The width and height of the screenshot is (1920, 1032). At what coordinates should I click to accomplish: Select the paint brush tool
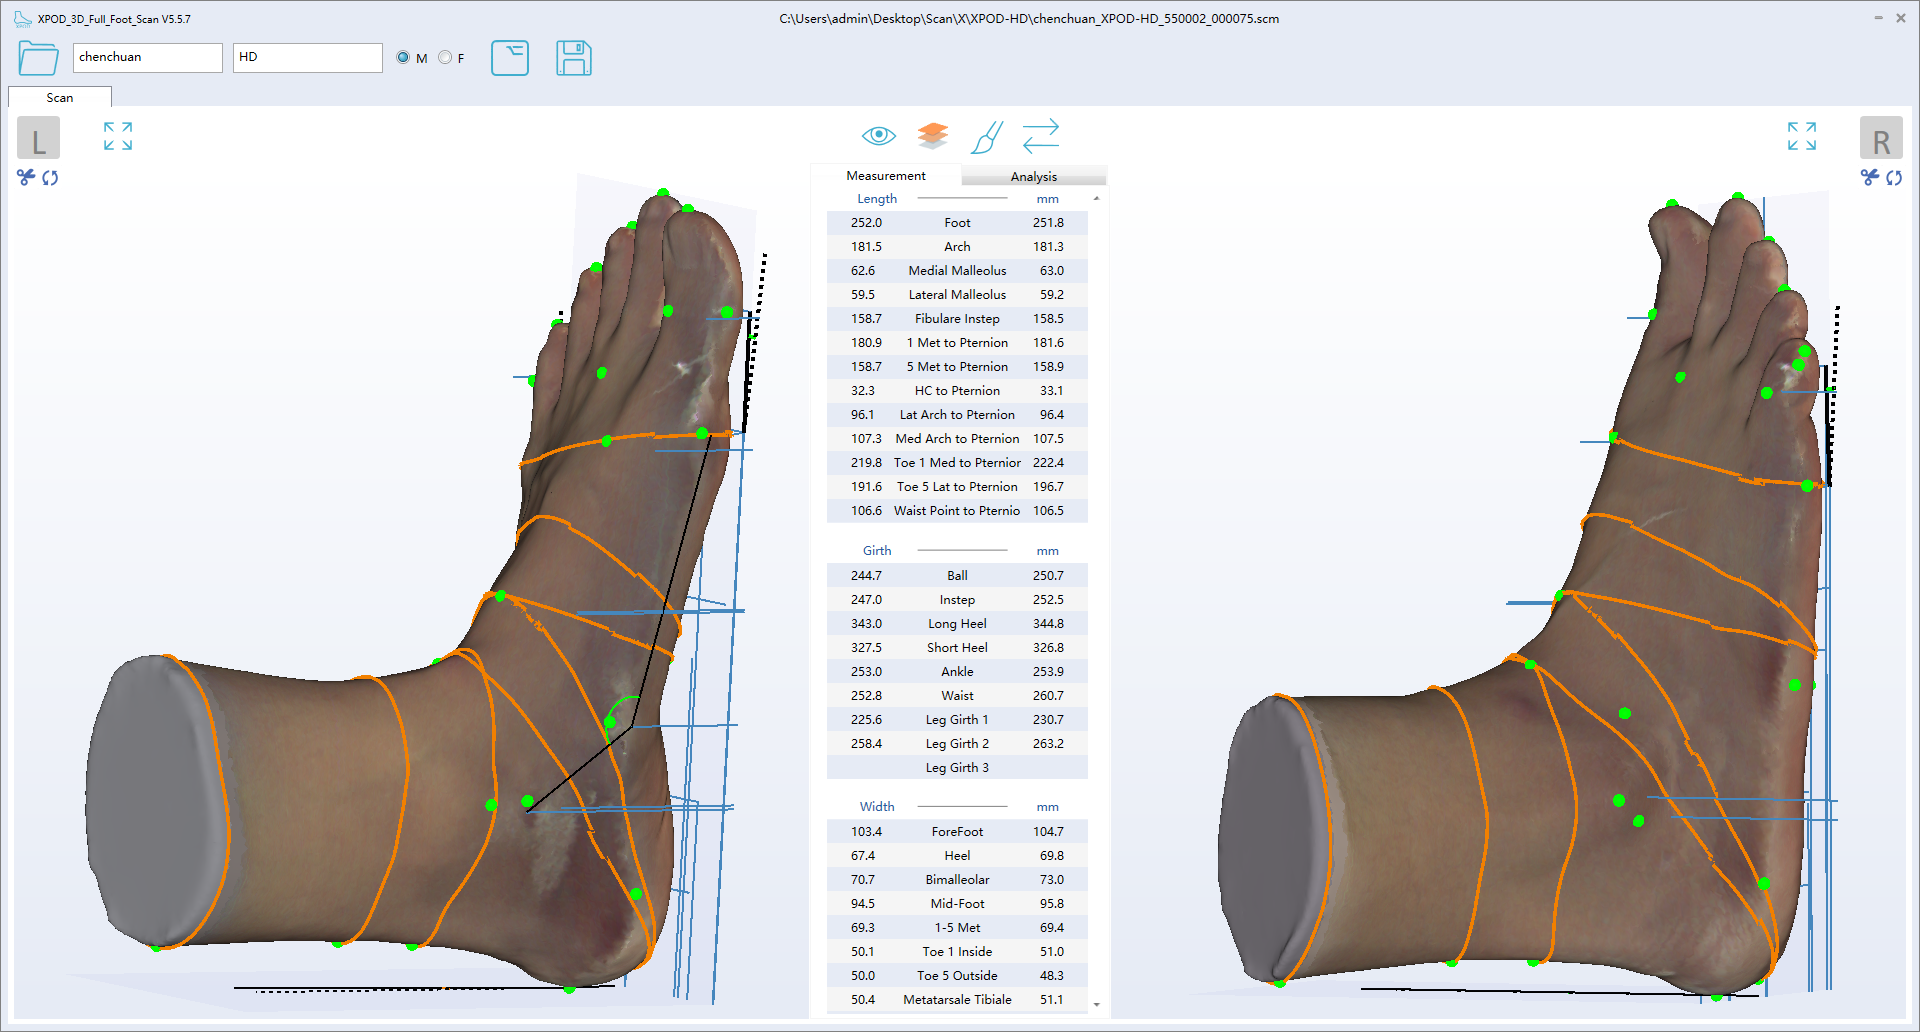[986, 137]
